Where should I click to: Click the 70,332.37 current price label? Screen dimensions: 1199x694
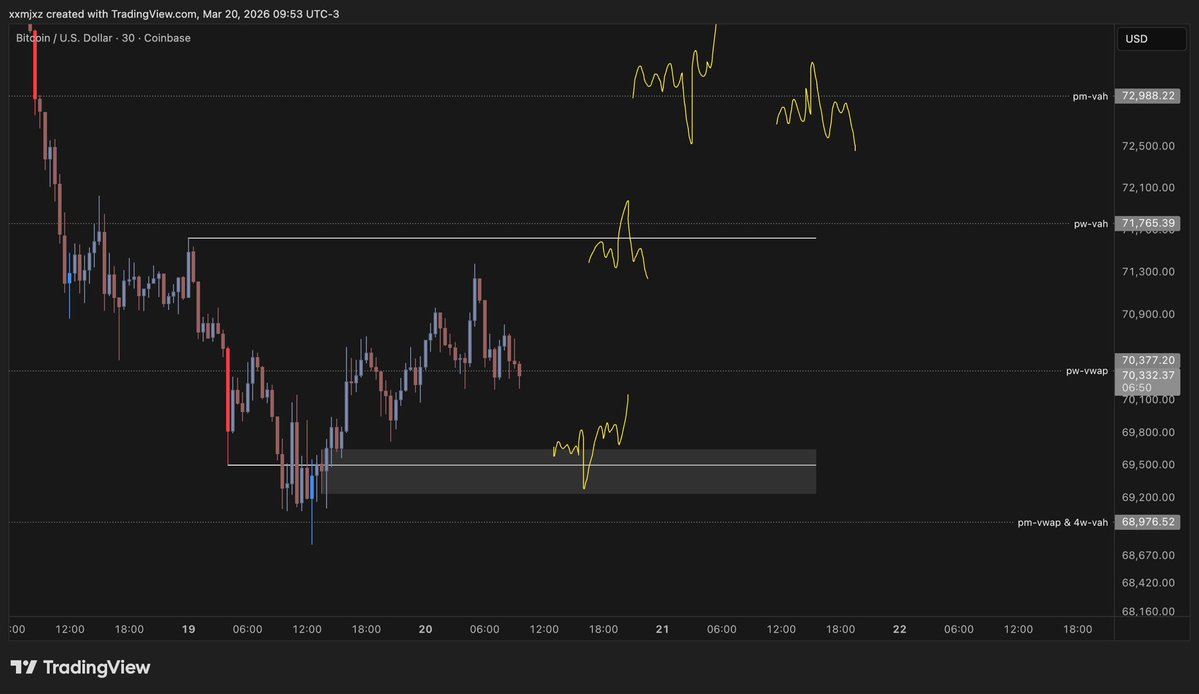coord(1148,375)
